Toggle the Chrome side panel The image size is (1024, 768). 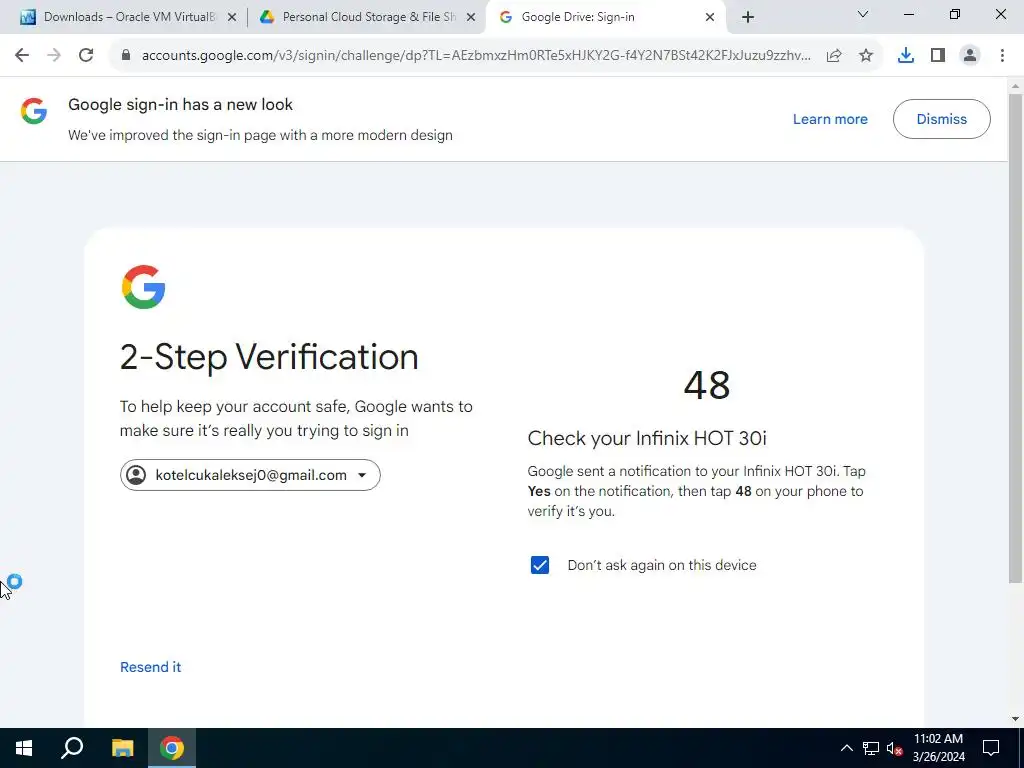pos(938,56)
